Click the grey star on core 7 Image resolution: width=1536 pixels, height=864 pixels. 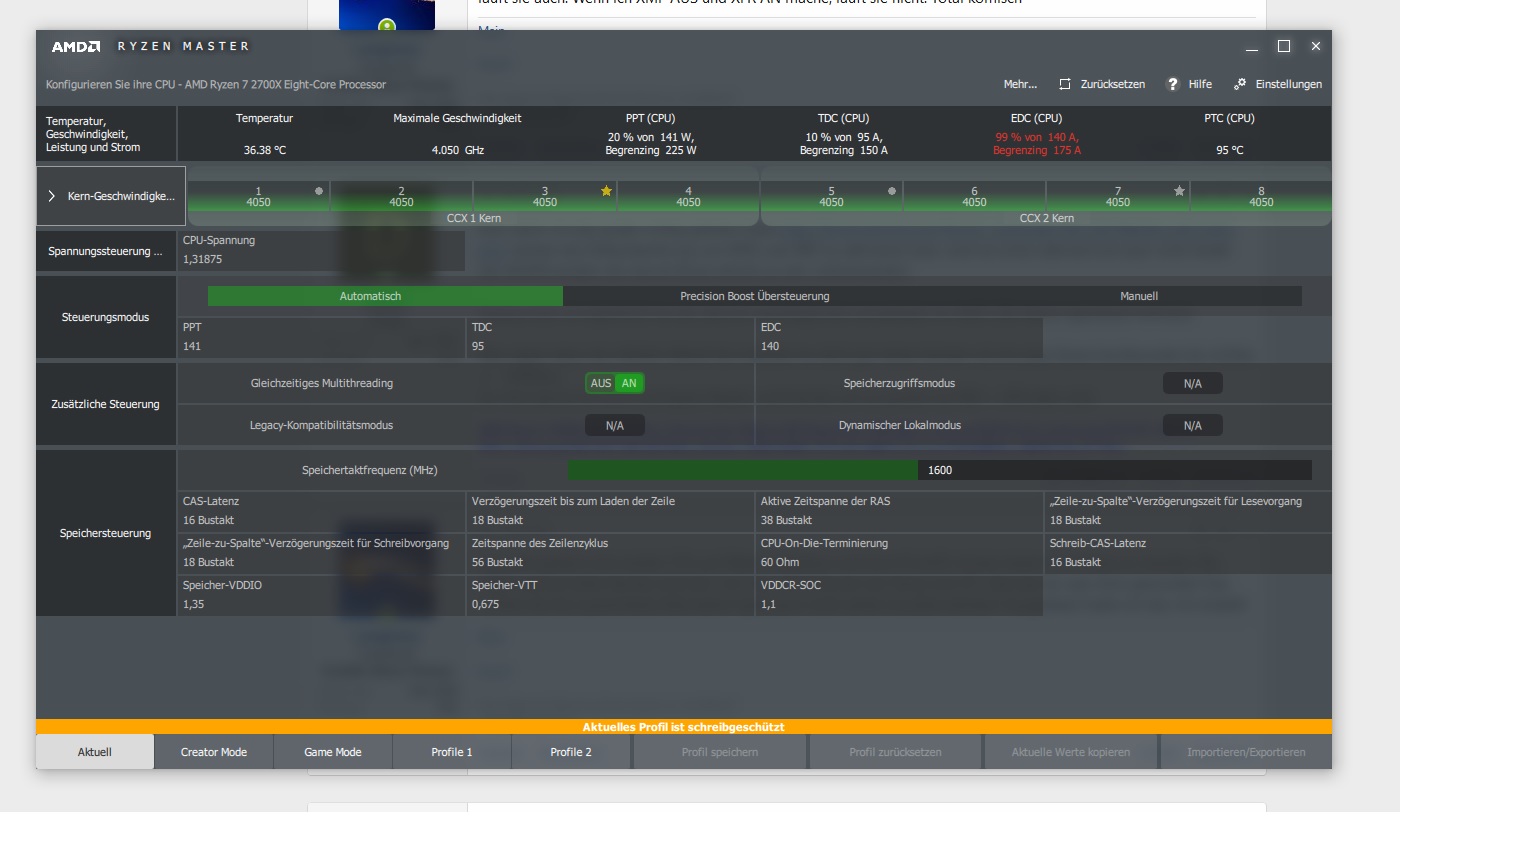1179,191
